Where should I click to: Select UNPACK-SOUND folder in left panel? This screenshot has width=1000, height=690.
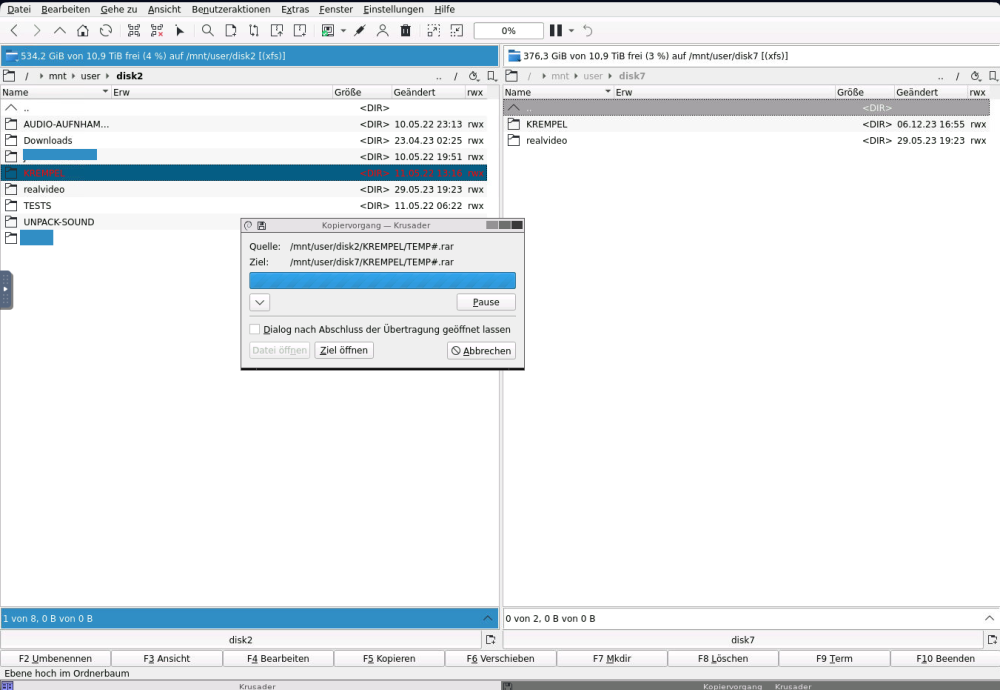point(244,222)
